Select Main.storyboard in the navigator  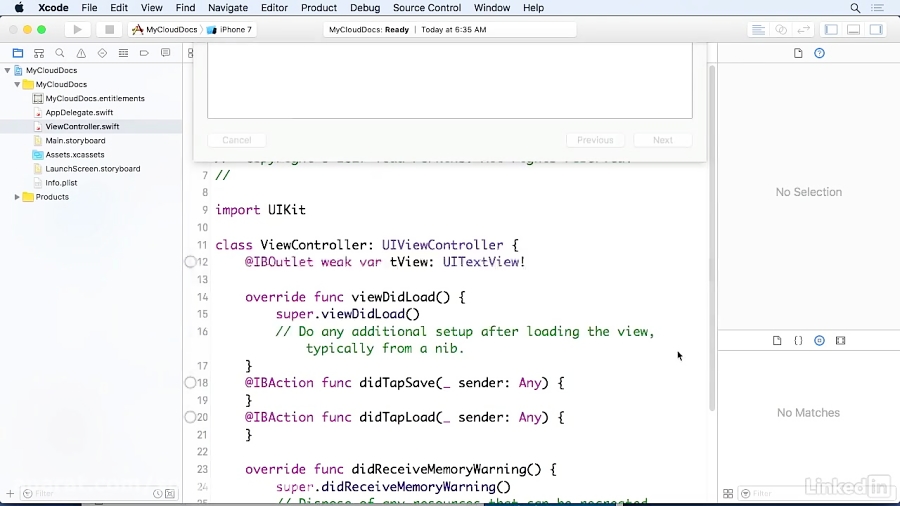[75, 141]
